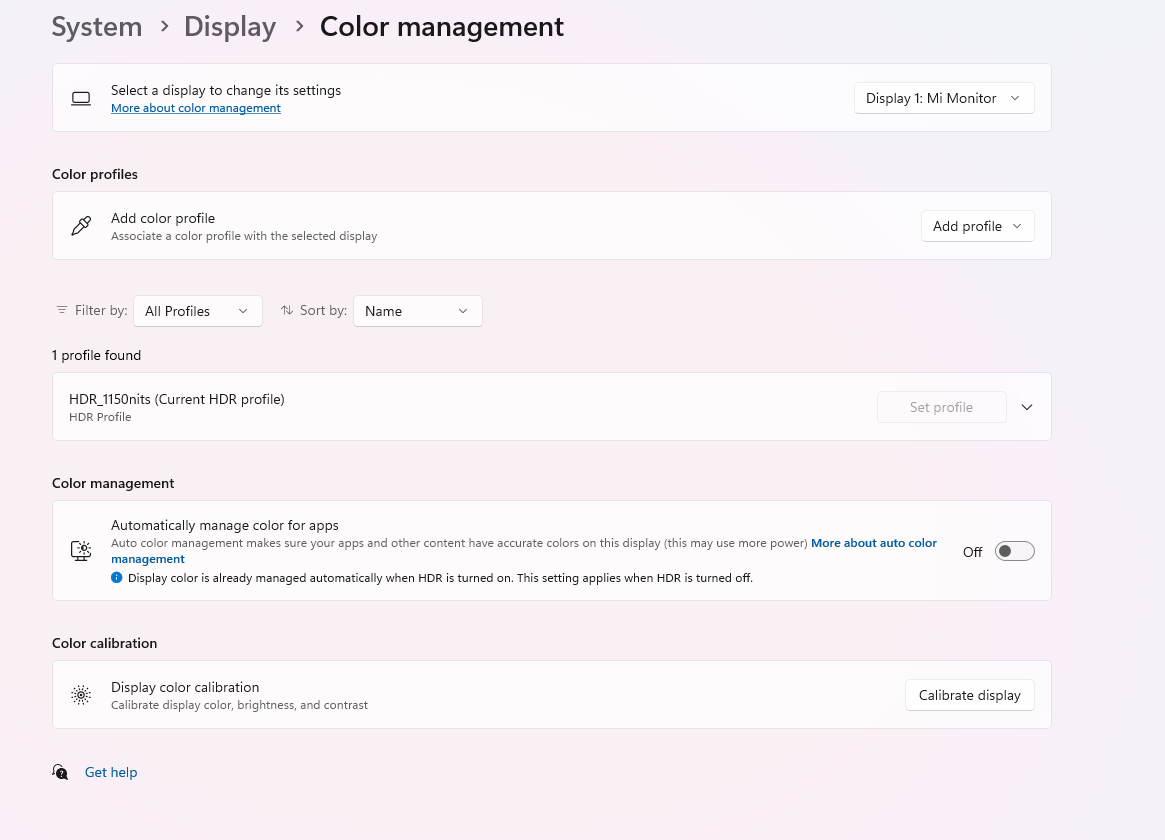
Task: Click the Filter by label
Action: pos(101,310)
